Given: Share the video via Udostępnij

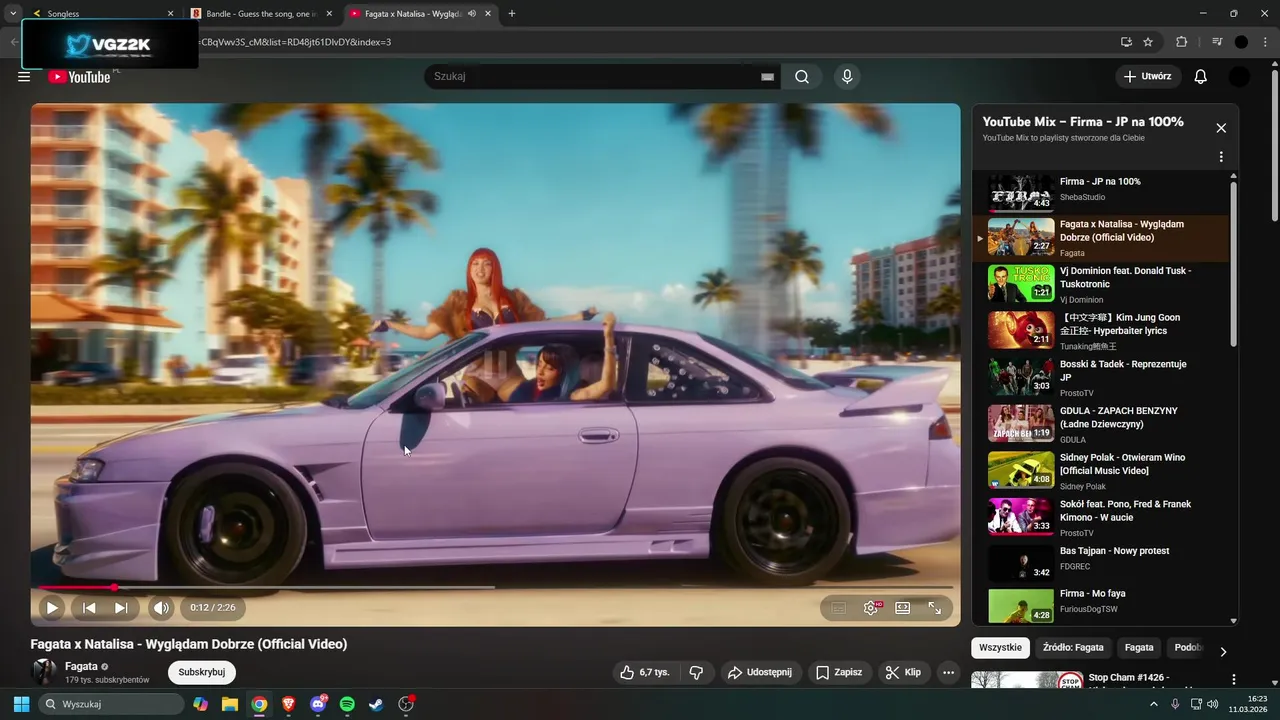Looking at the screenshot, I should point(759,673).
